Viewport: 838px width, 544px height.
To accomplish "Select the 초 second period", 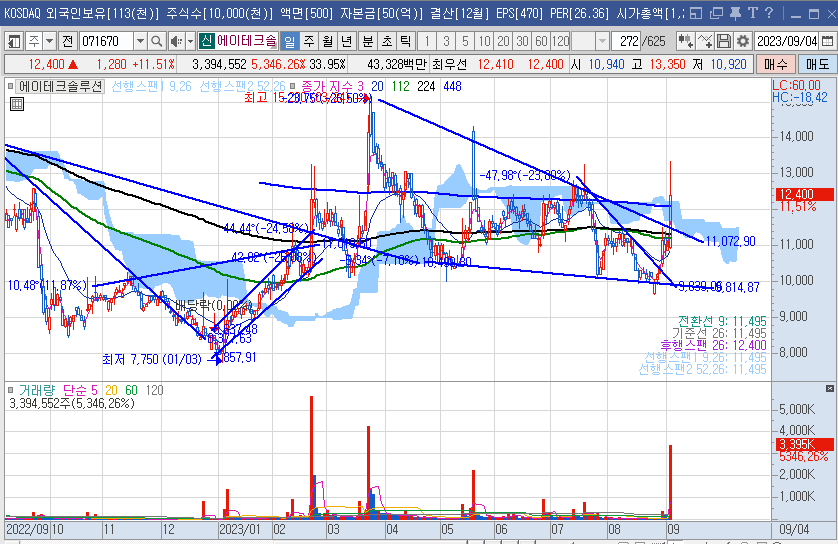I will click(387, 41).
